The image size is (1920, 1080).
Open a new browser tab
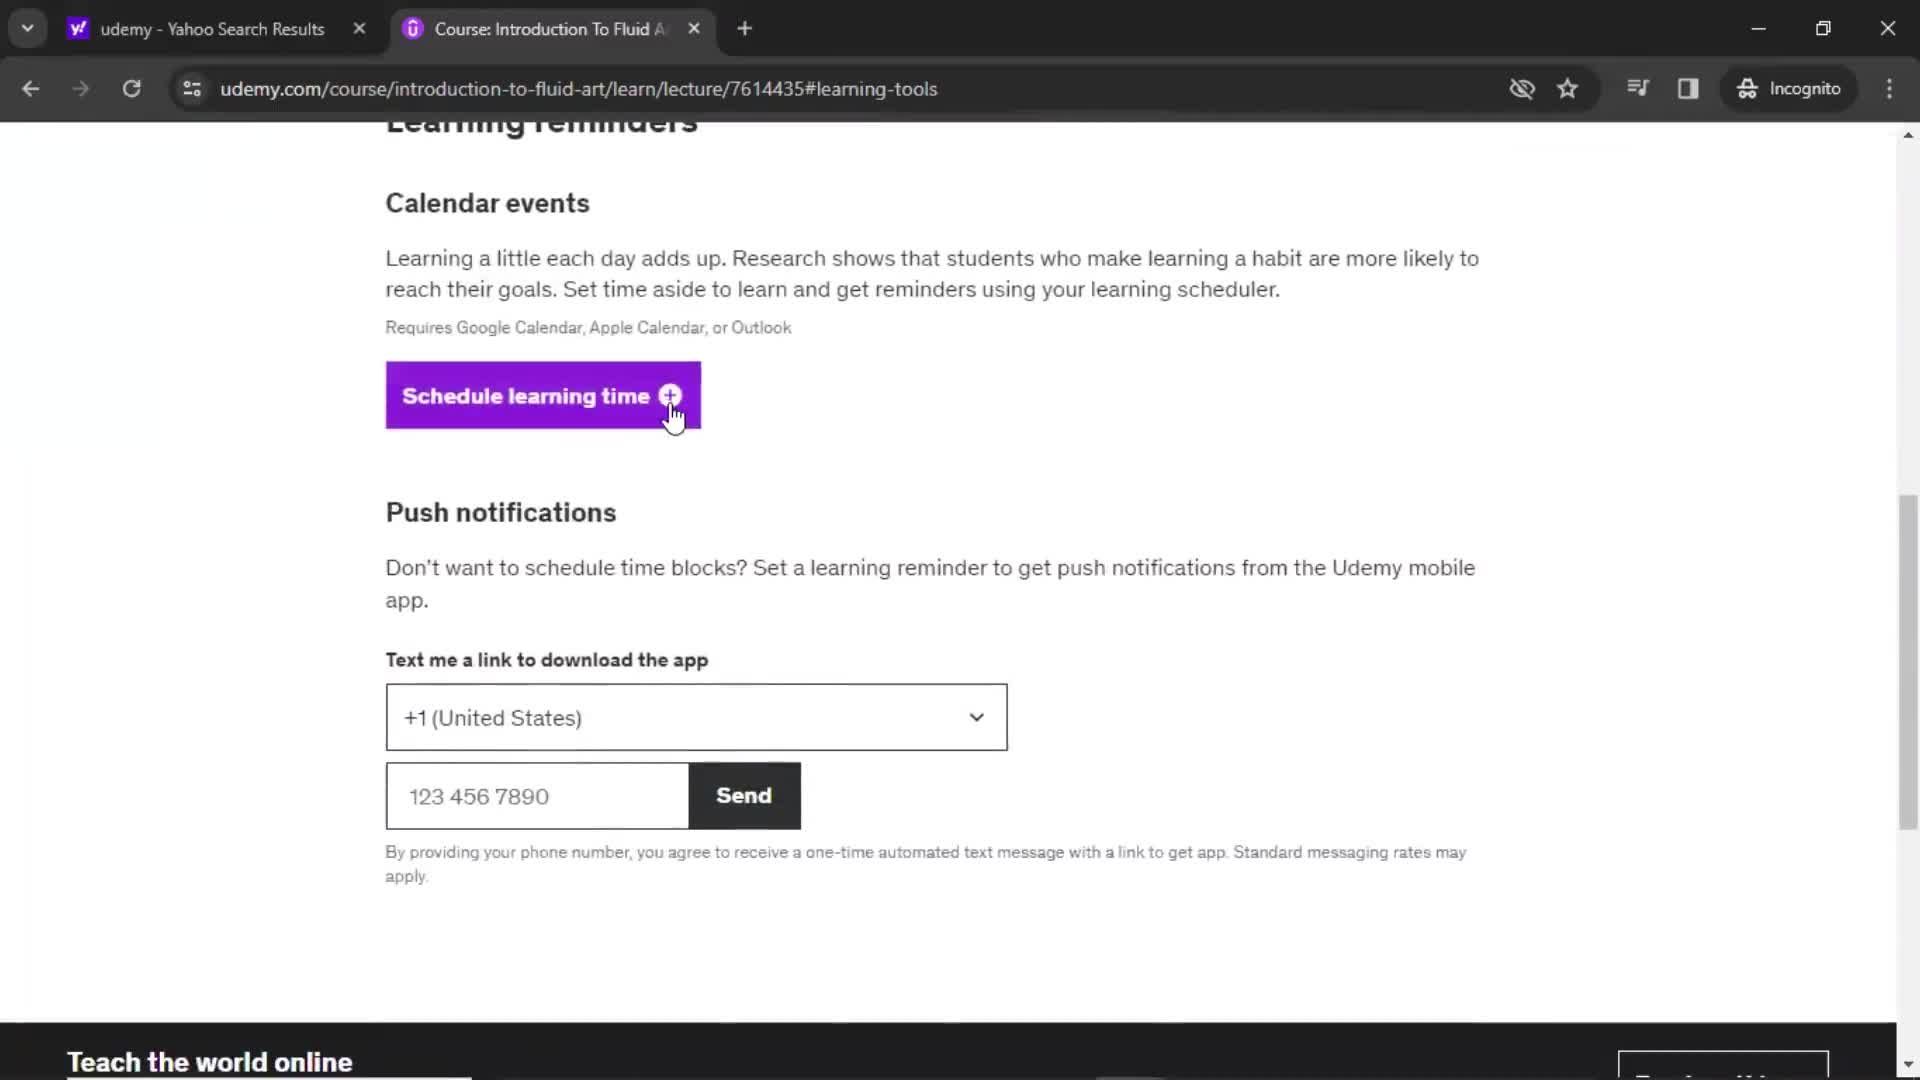[744, 29]
